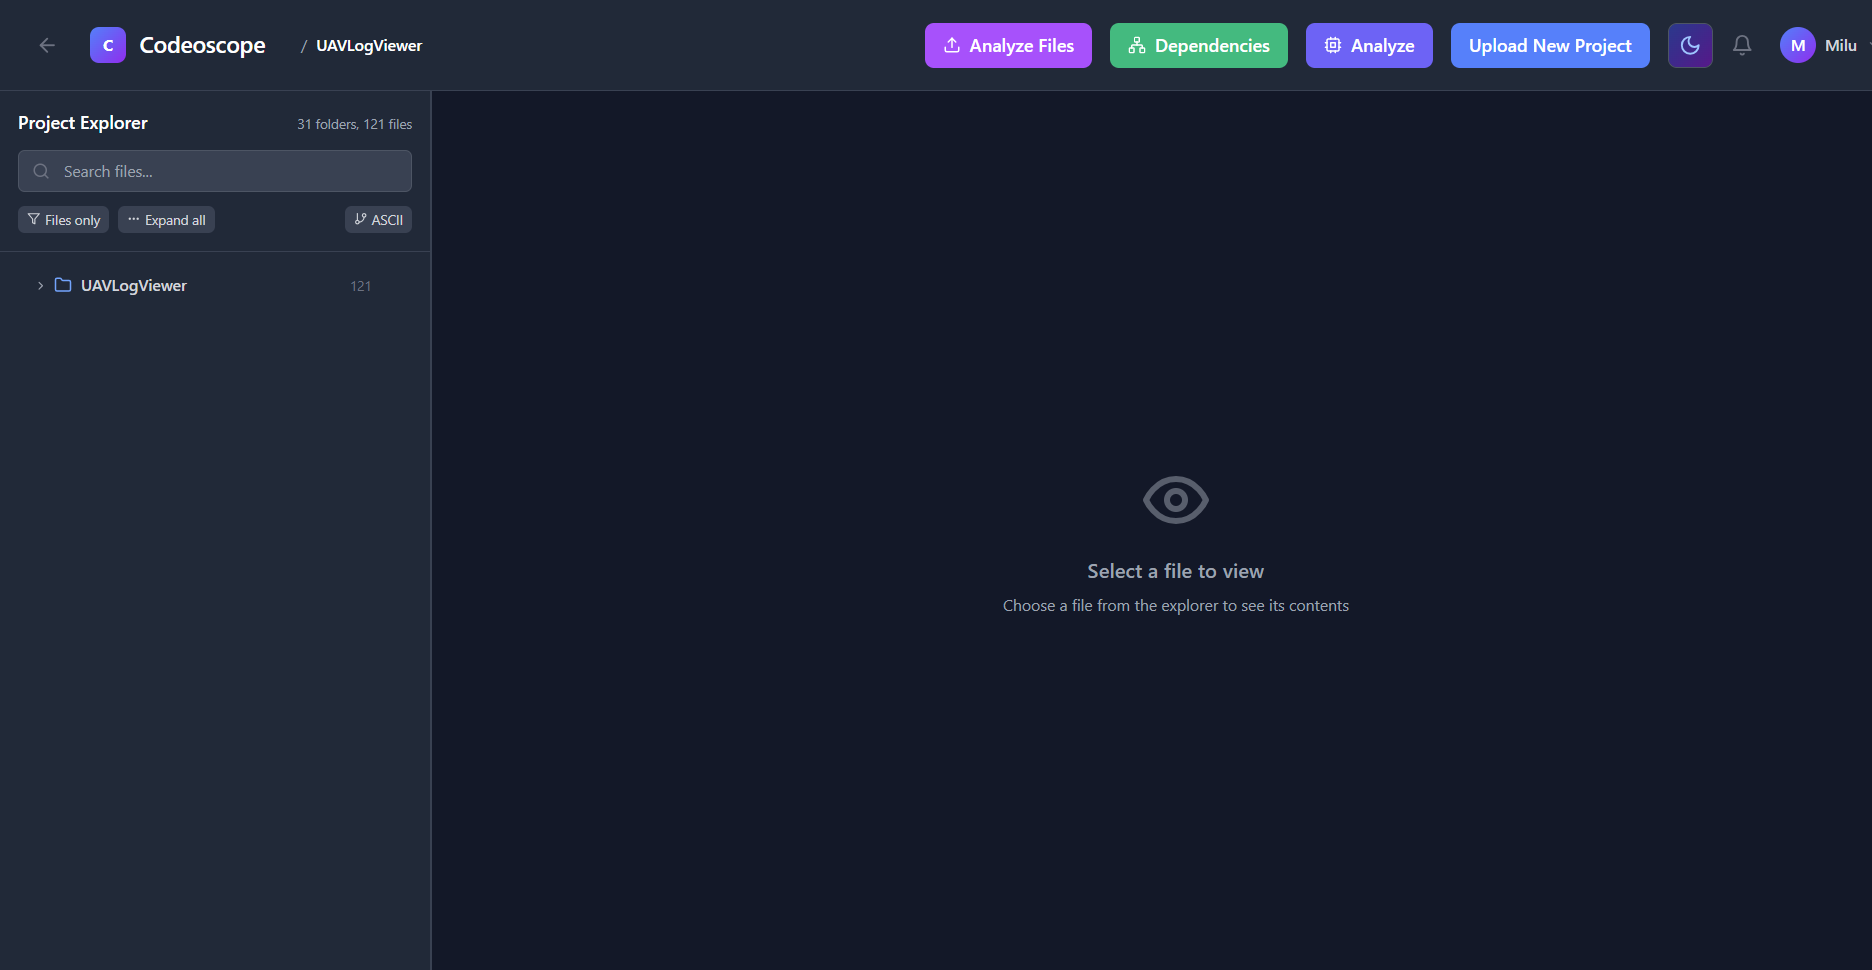Image resolution: width=1872 pixels, height=970 pixels.
Task: Toggle the Files only filter
Action: point(63,220)
